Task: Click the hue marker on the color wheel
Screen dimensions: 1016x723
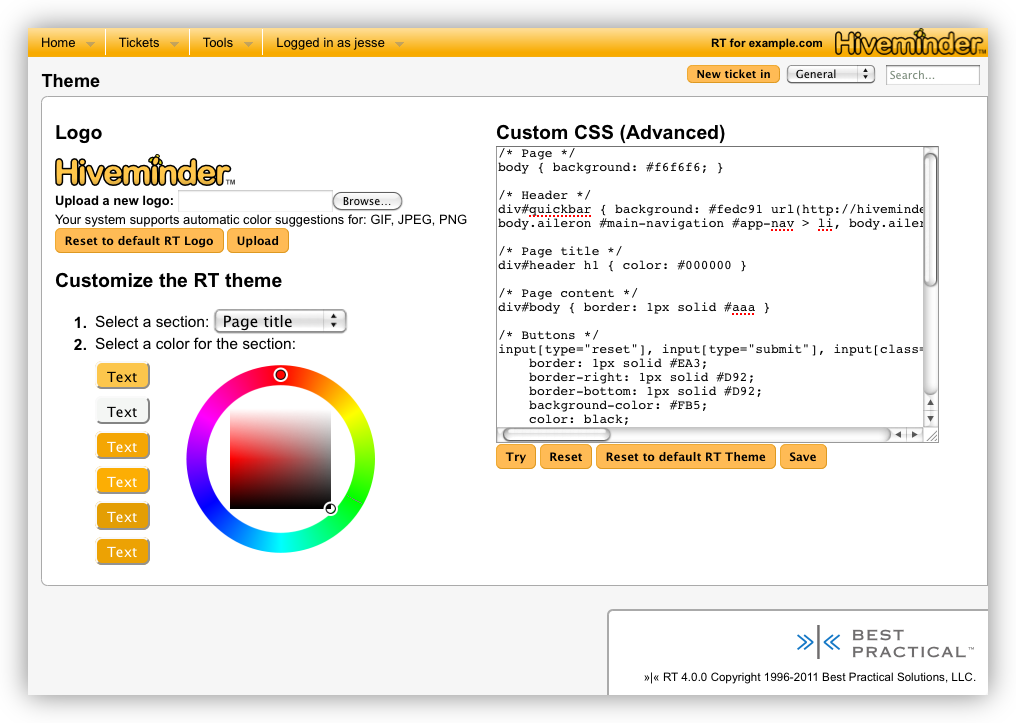Action: point(281,375)
